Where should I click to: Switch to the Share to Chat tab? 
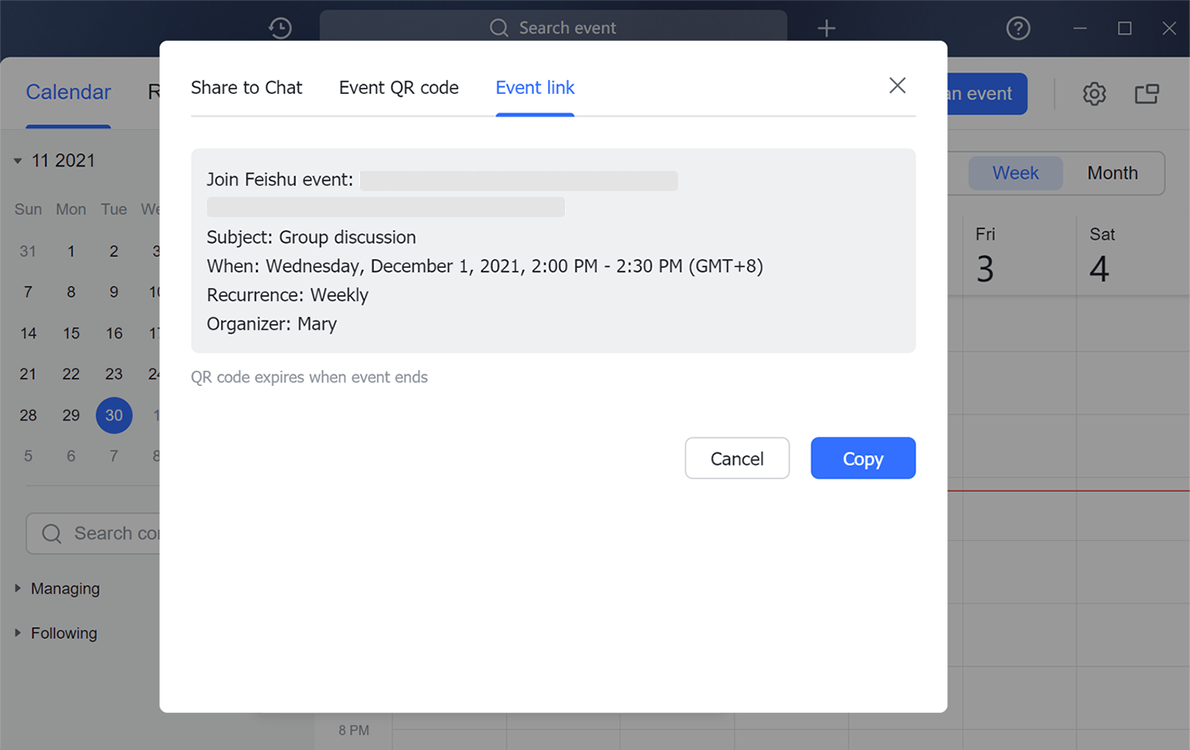coord(246,87)
